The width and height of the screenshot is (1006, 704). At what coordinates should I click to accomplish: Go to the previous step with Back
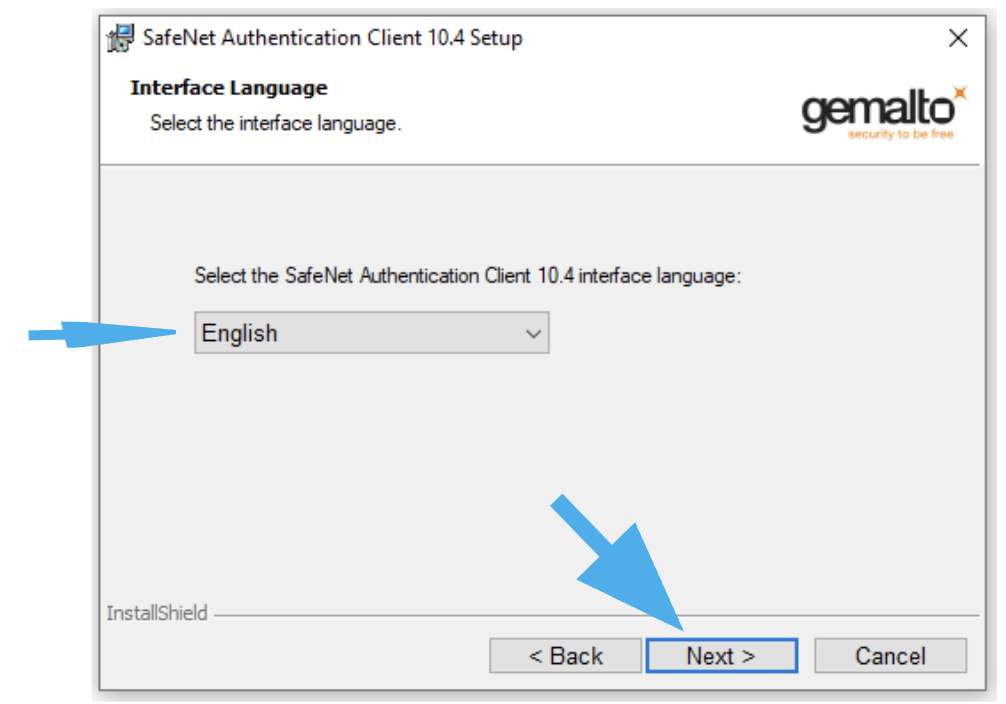[565, 656]
